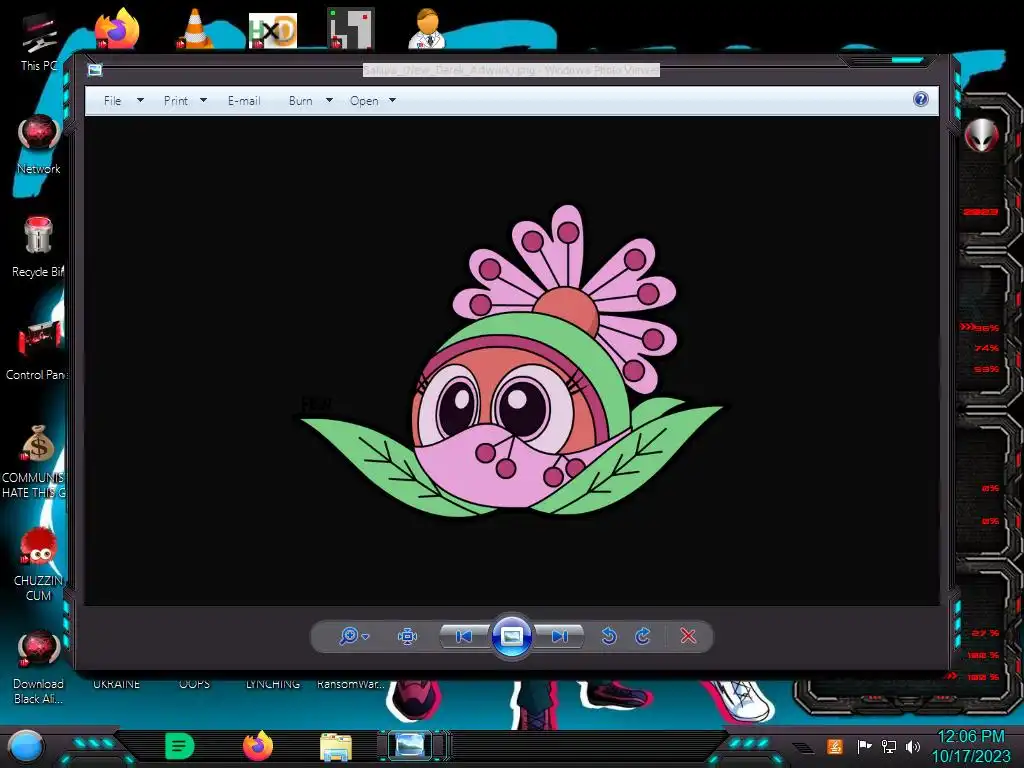This screenshot has width=1024, height=768.
Task: Expand the File menu dropdown arrow
Action: coord(140,101)
